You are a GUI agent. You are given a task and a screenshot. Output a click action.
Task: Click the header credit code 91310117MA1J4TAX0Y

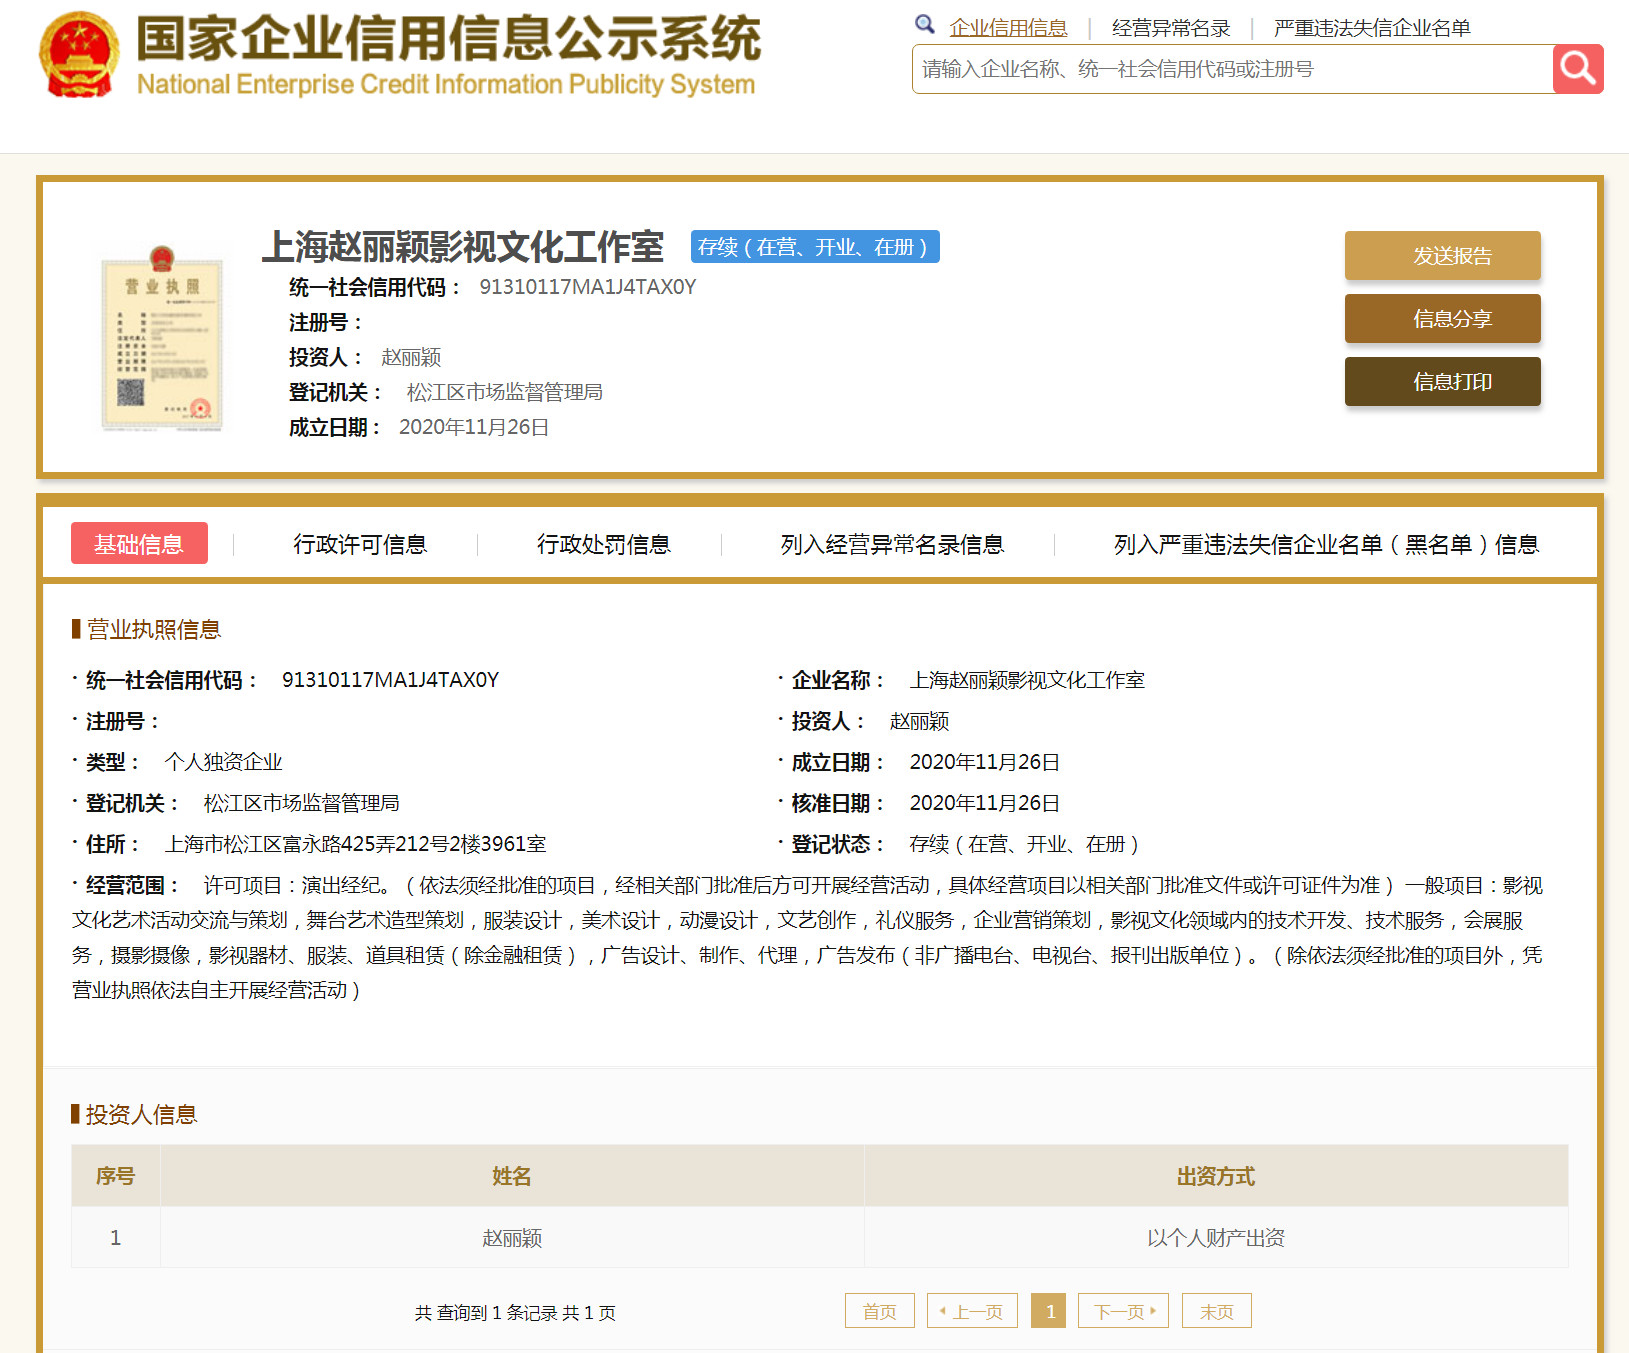pyautogui.click(x=588, y=287)
